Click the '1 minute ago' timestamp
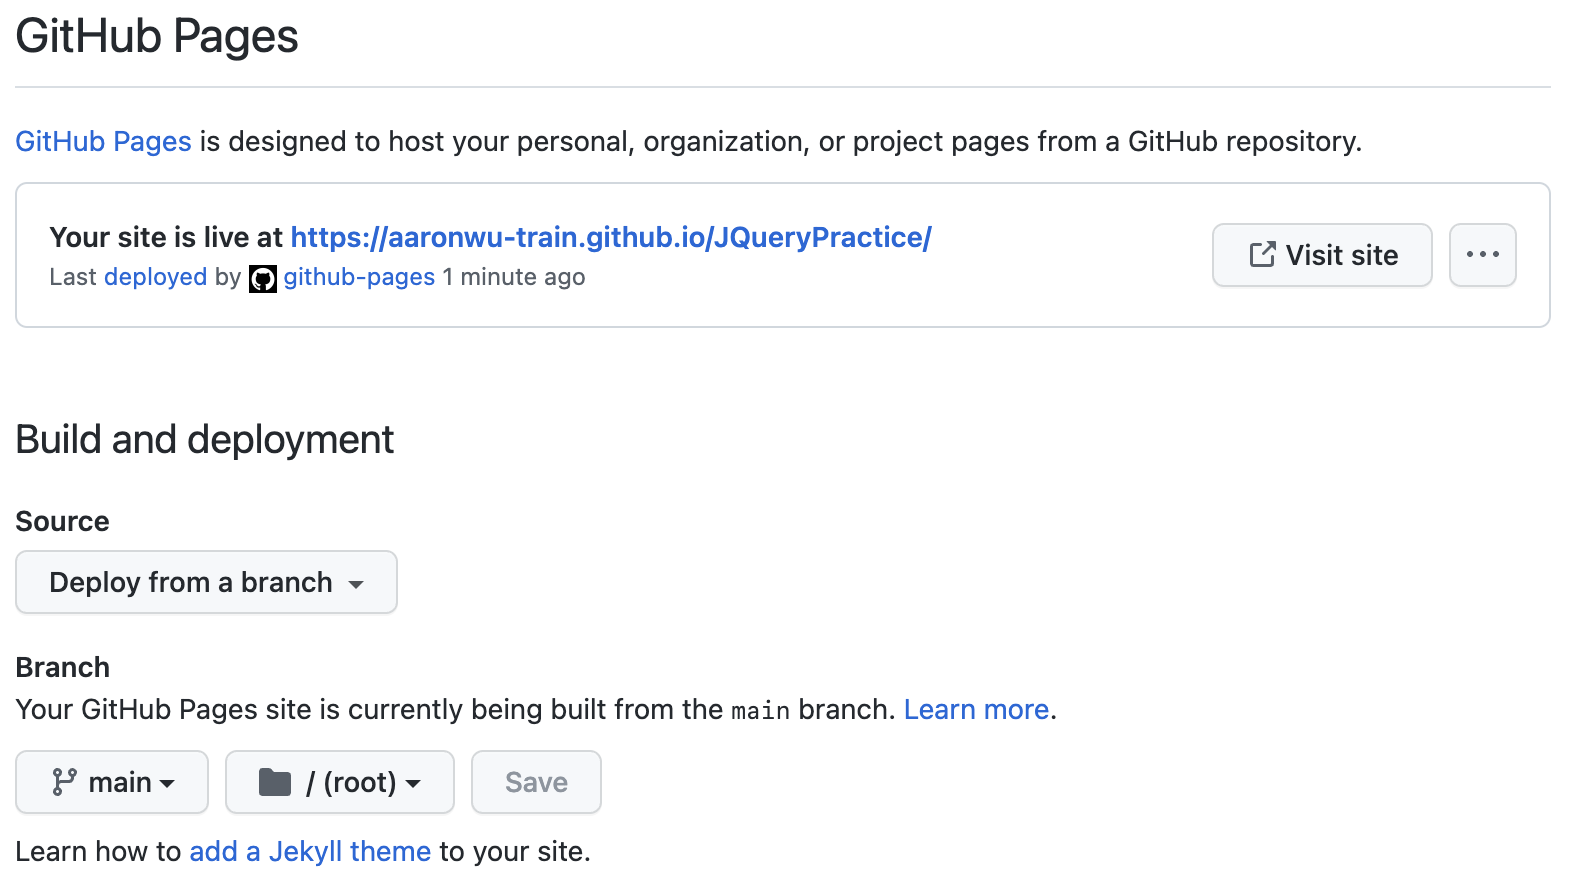Viewport: 1590px width, 888px height. (x=514, y=277)
